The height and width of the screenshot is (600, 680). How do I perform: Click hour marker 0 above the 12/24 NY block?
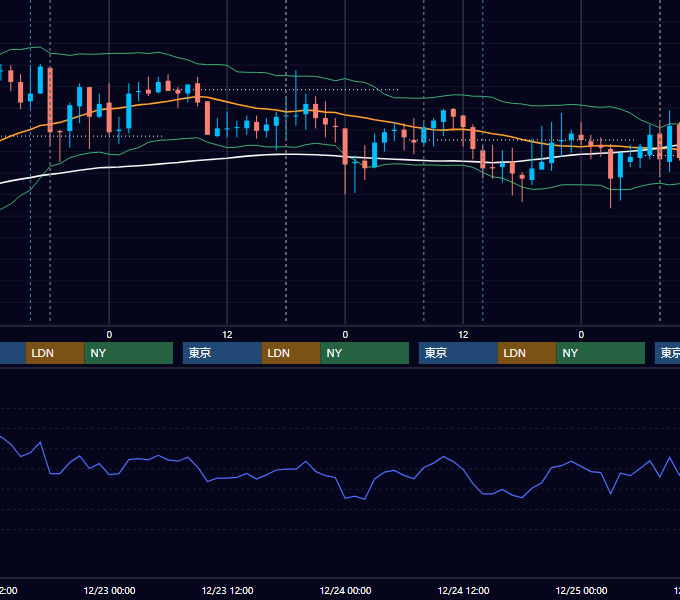pos(345,335)
